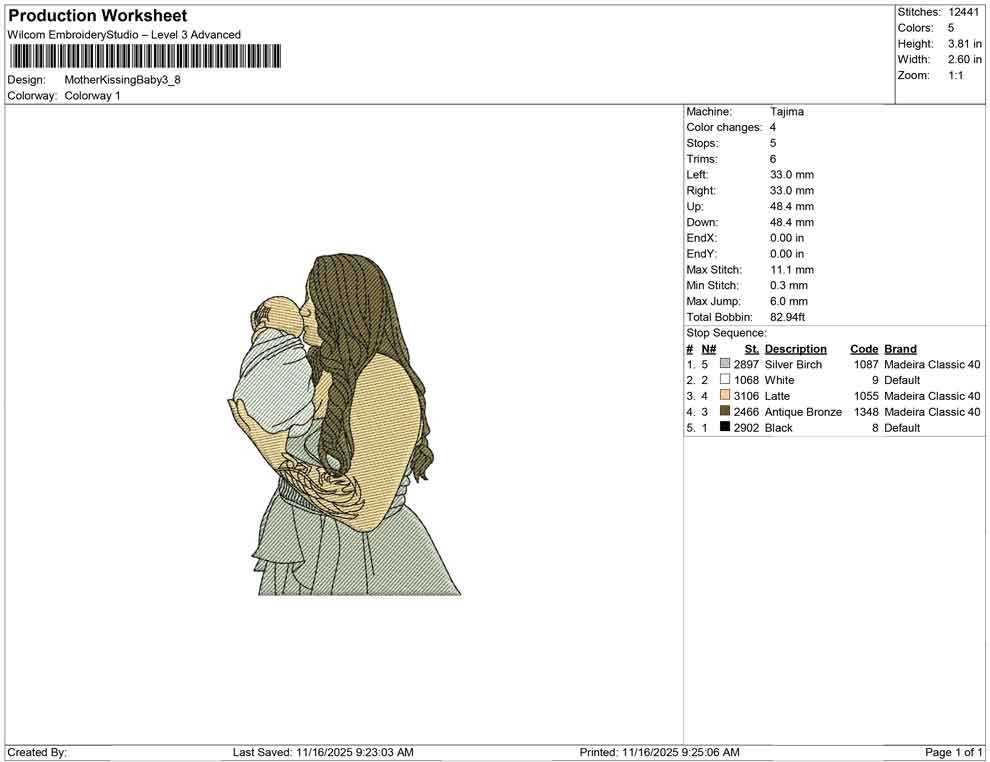This screenshot has width=990, height=762.
Task: Click the Description column header
Action: click(795, 349)
